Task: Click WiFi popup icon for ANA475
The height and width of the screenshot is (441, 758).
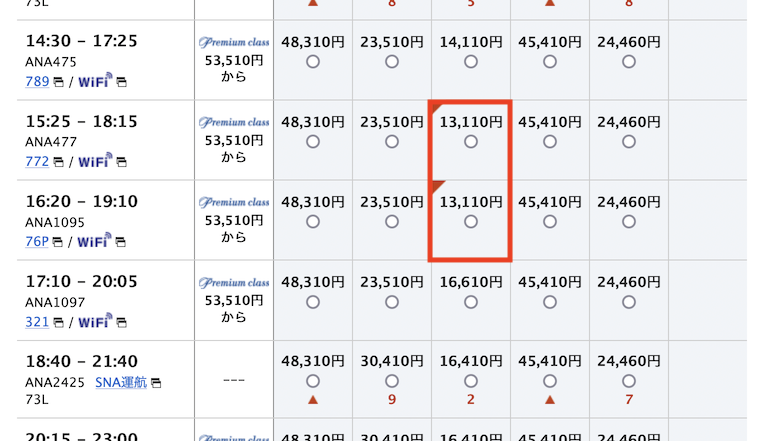Action: pos(121,82)
